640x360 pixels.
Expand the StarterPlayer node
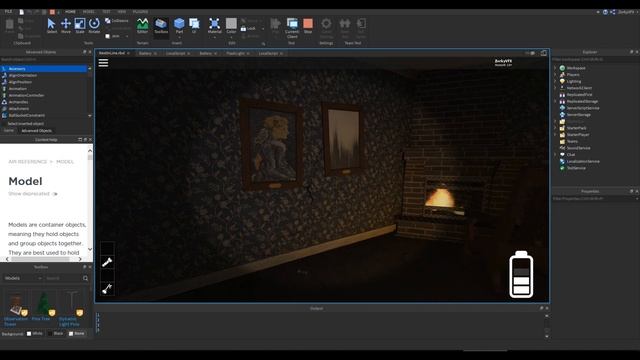(555, 135)
